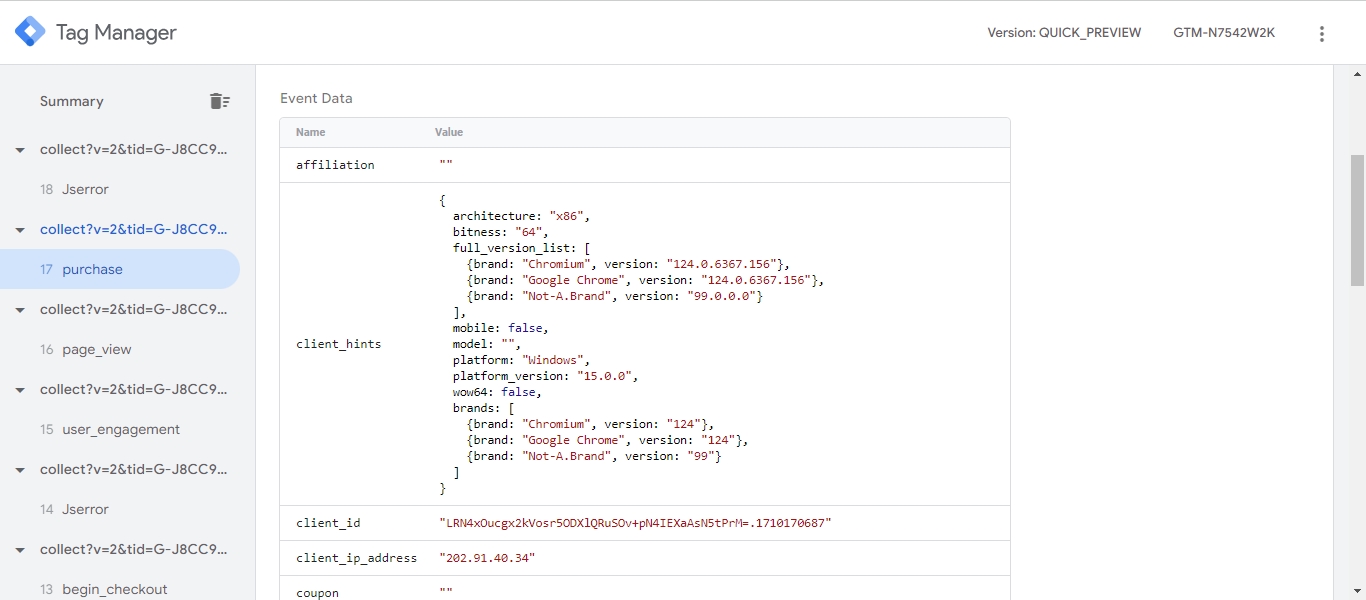Click the mobile: false line
The height and width of the screenshot is (600, 1366).
500,328
